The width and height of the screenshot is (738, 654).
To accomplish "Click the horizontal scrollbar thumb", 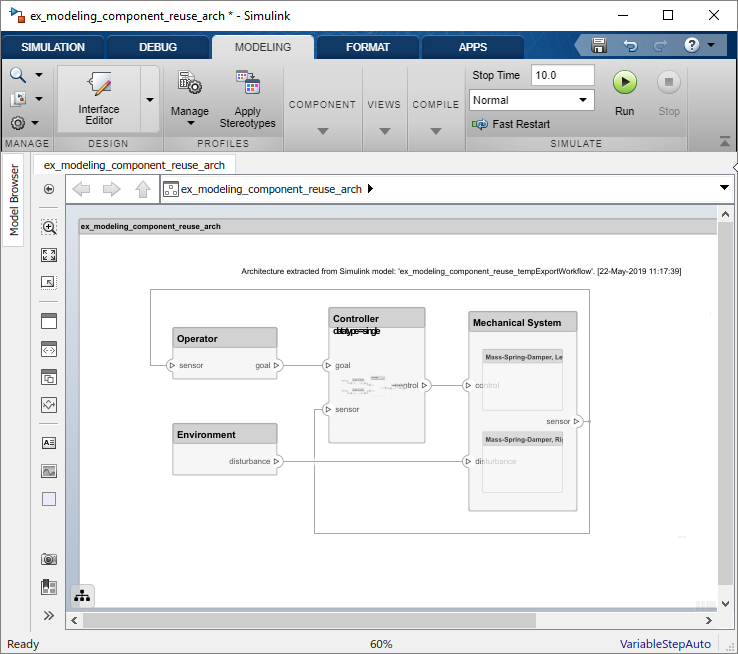I will click(309, 621).
